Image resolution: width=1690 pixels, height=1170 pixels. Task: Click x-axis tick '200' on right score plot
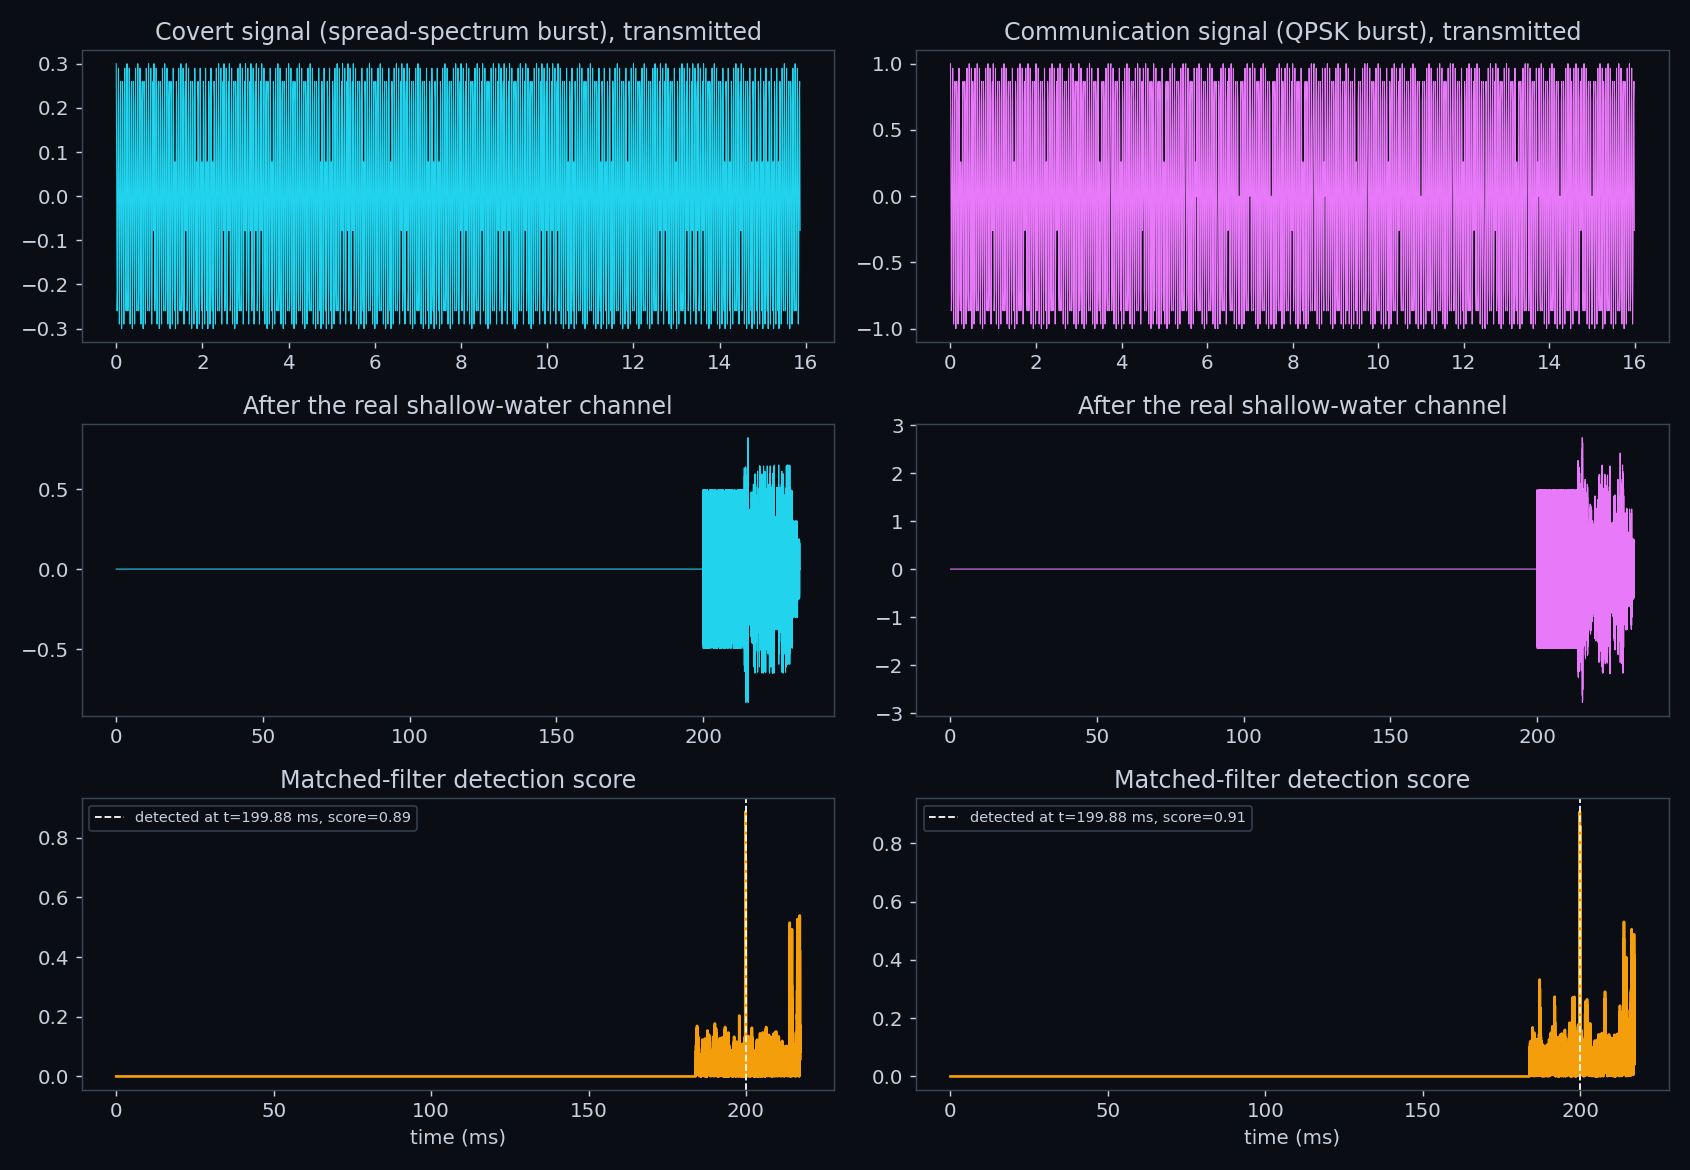pyautogui.click(x=1580, y=1110)
